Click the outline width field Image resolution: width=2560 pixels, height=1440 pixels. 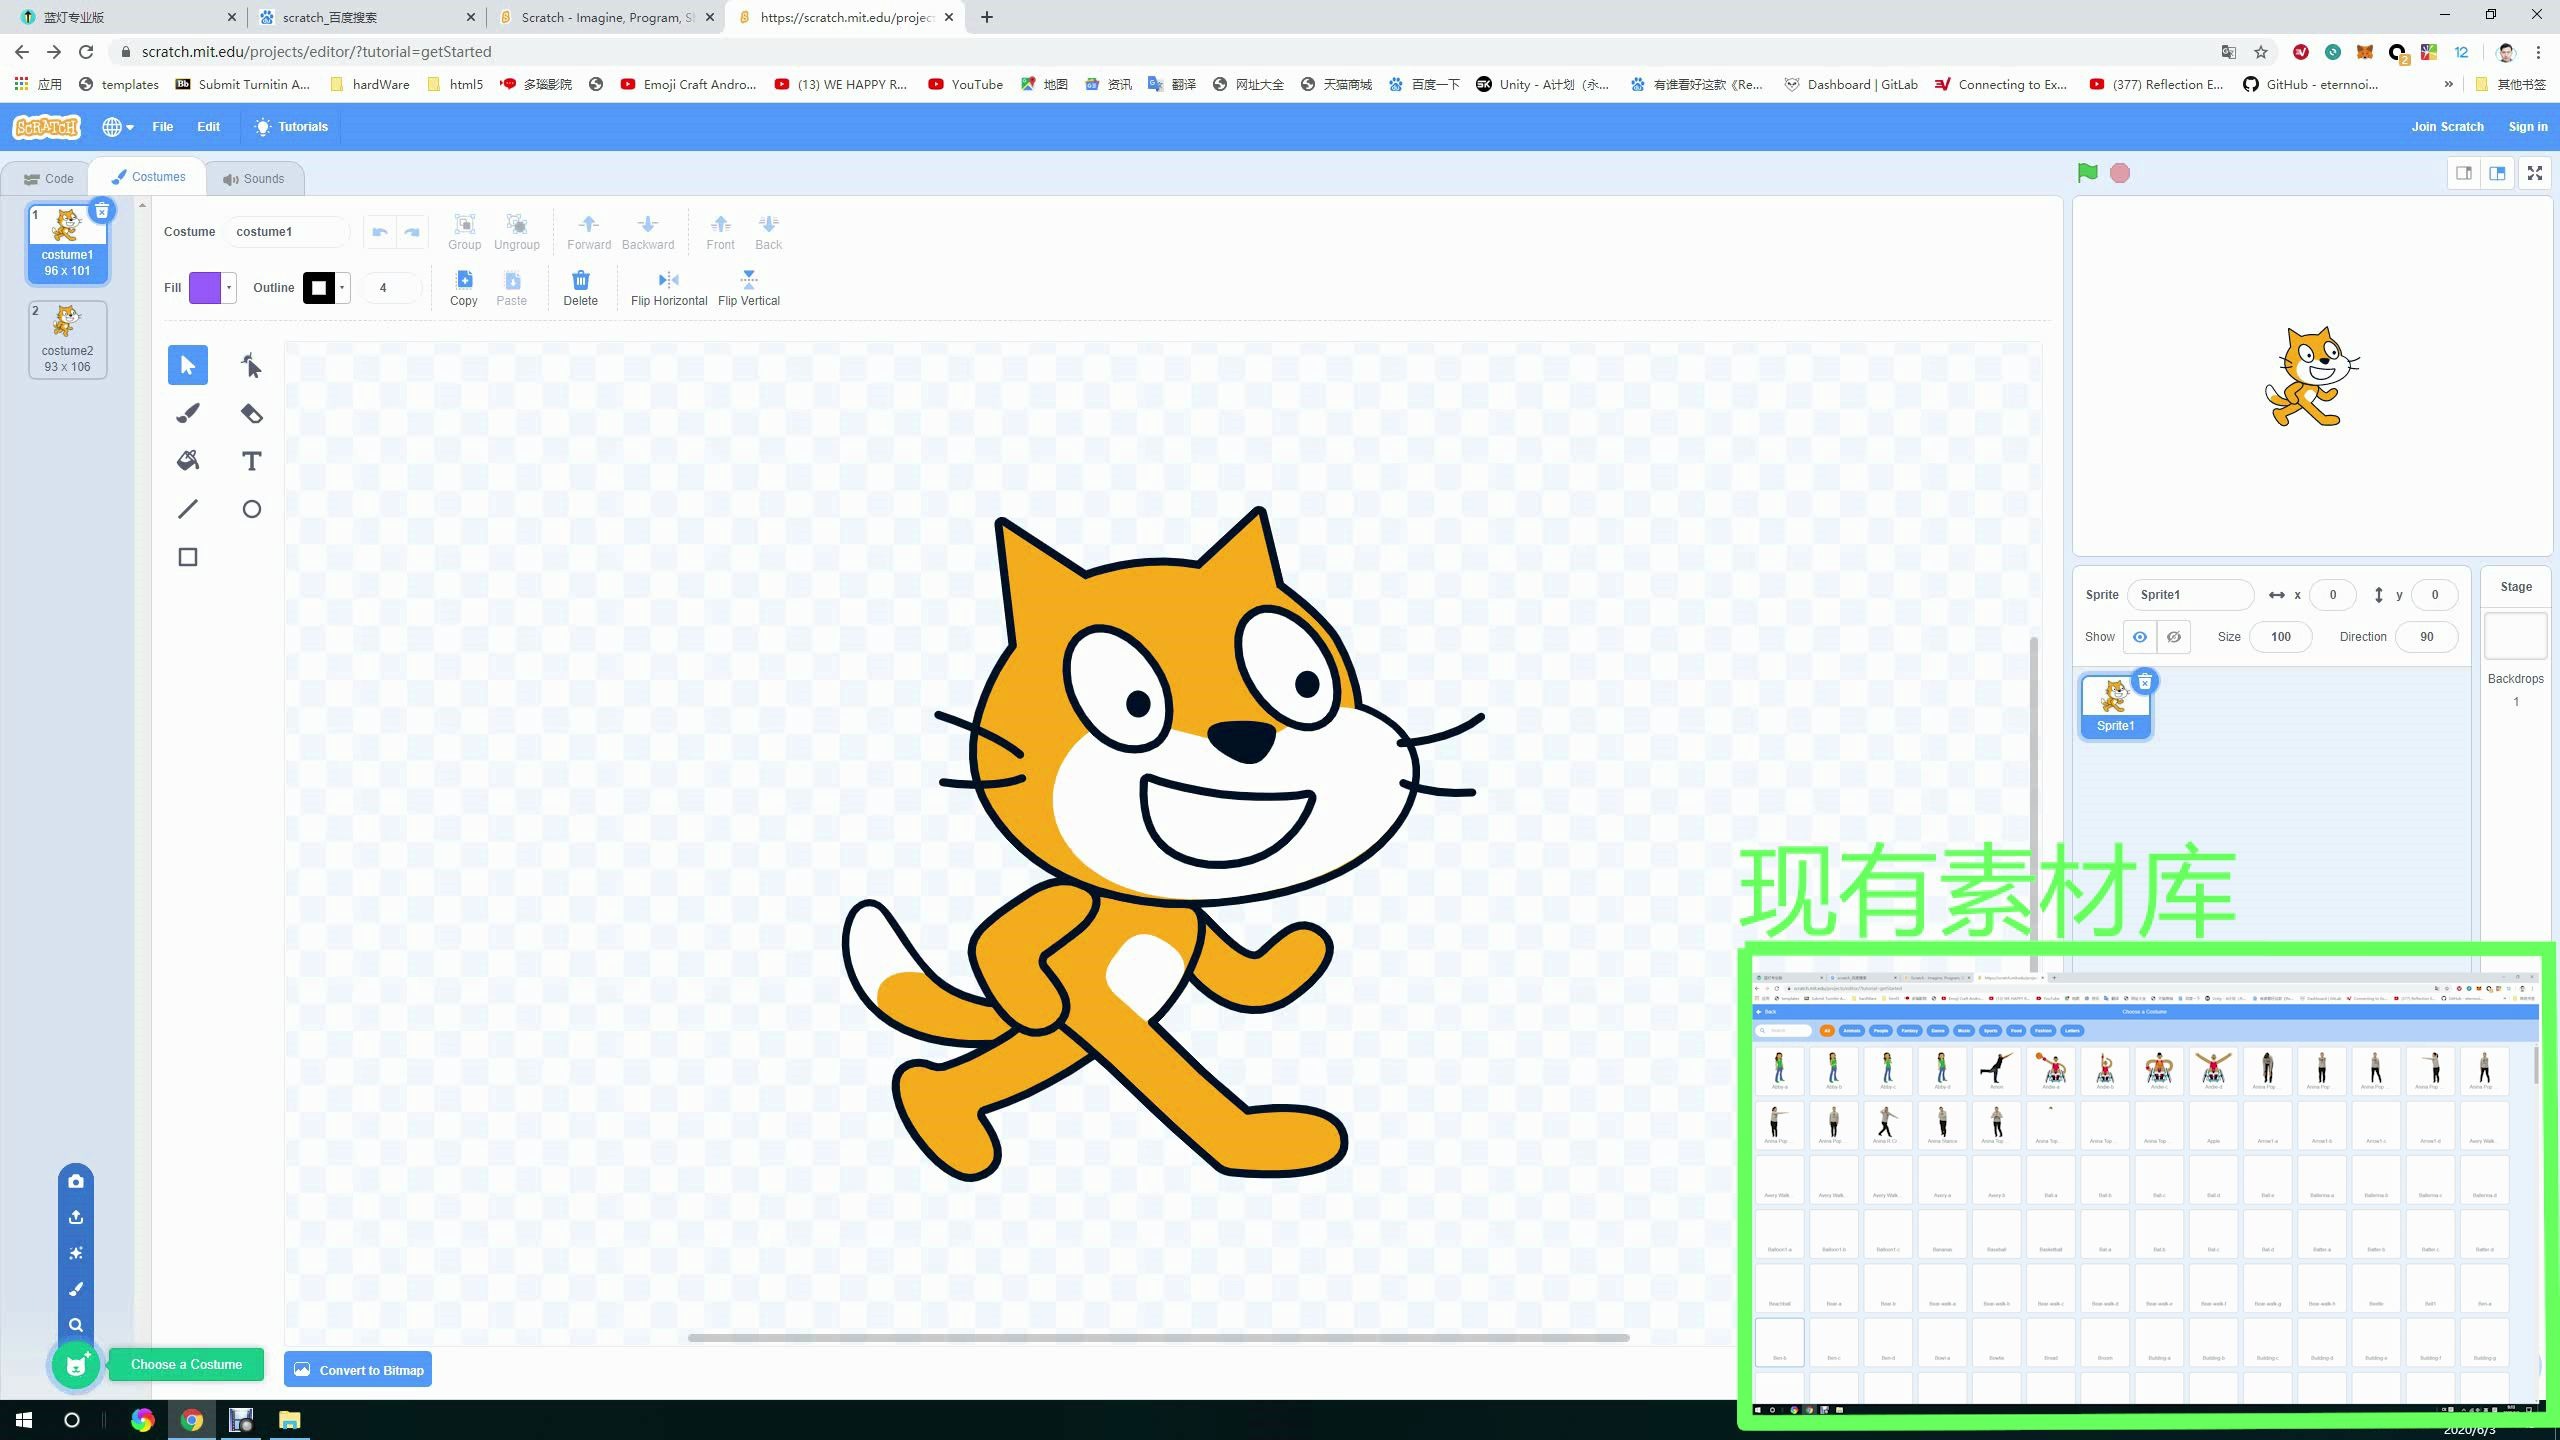(391, 288)
